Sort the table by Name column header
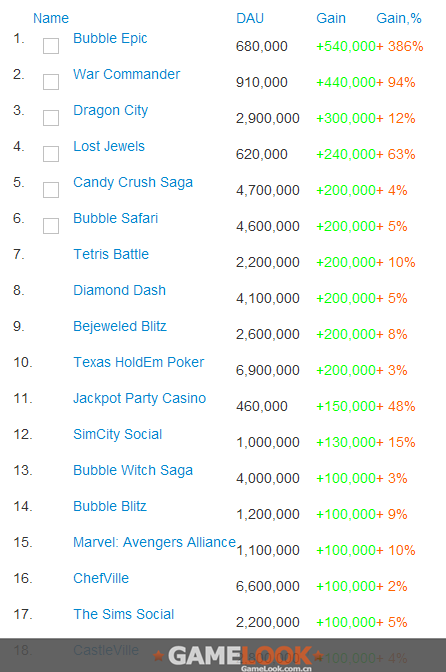The width and height of the screenshot is (446, 672). coord(51,18)
